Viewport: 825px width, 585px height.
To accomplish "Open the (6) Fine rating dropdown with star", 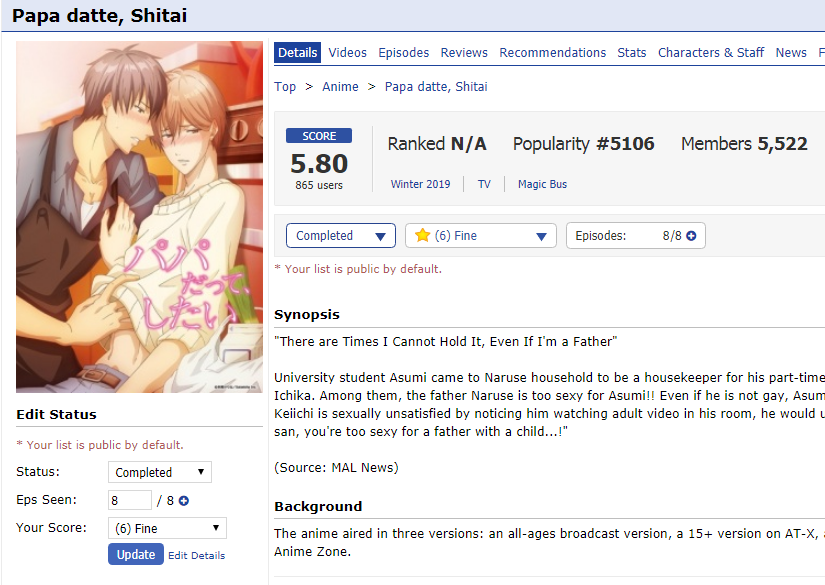I will (480, 236).
